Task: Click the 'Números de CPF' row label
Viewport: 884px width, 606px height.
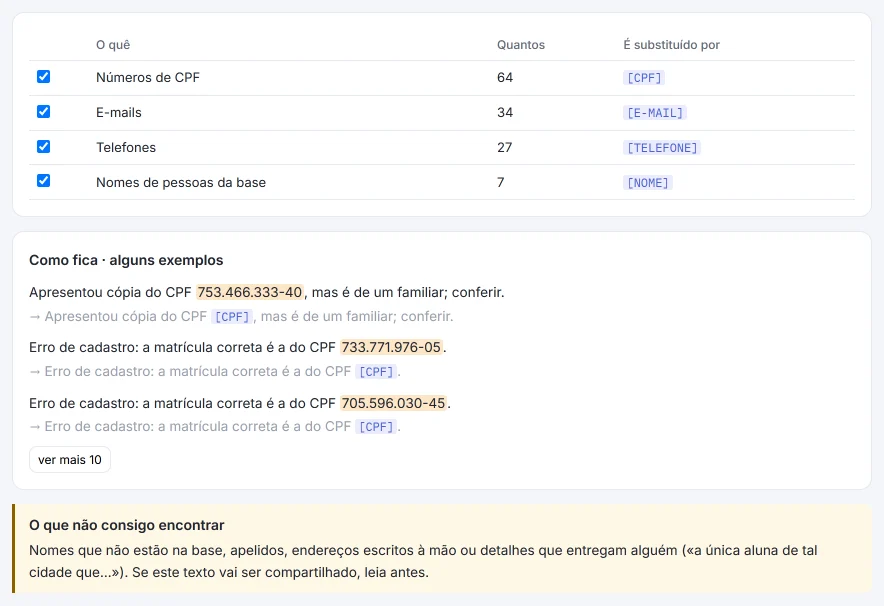Action: (x=148, y=77)
